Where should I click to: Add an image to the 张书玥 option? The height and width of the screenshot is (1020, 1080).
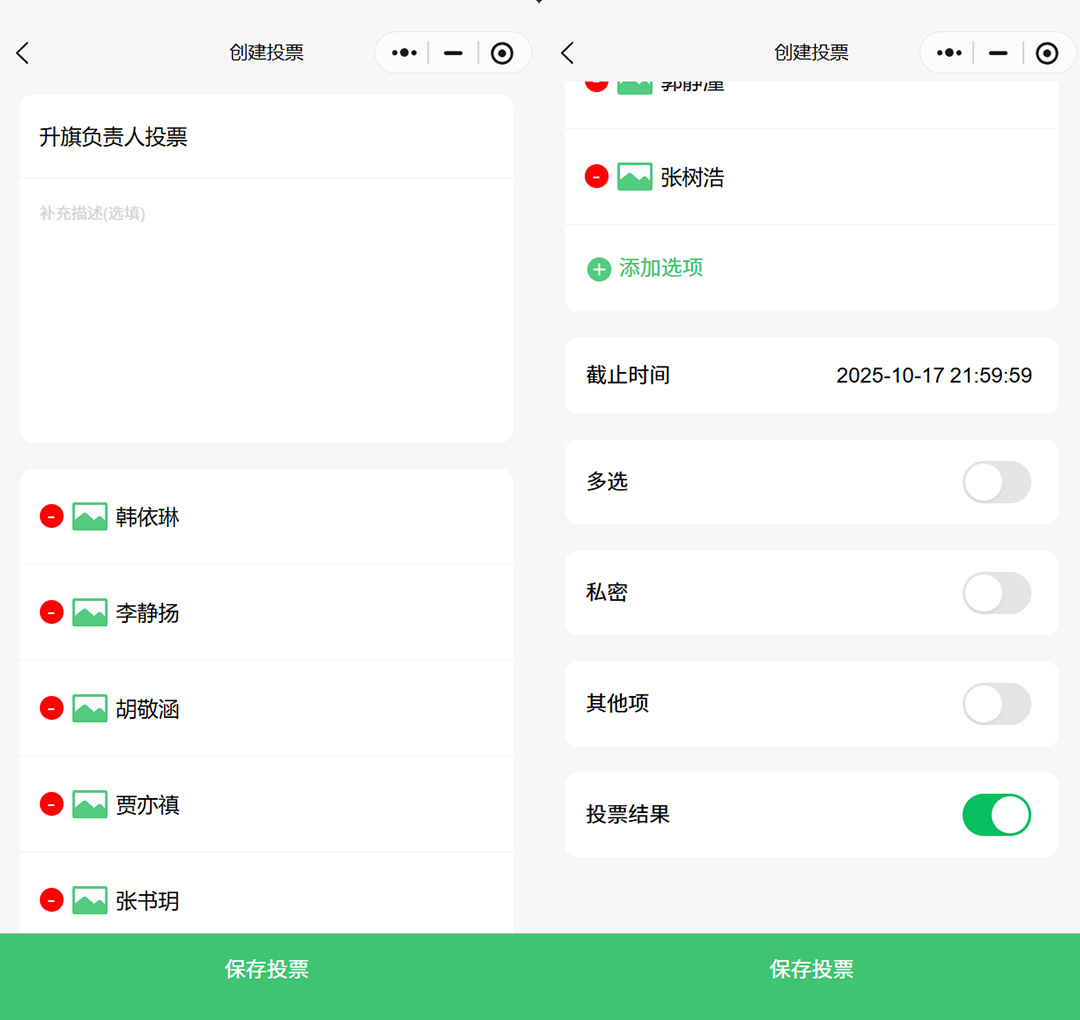90,900
